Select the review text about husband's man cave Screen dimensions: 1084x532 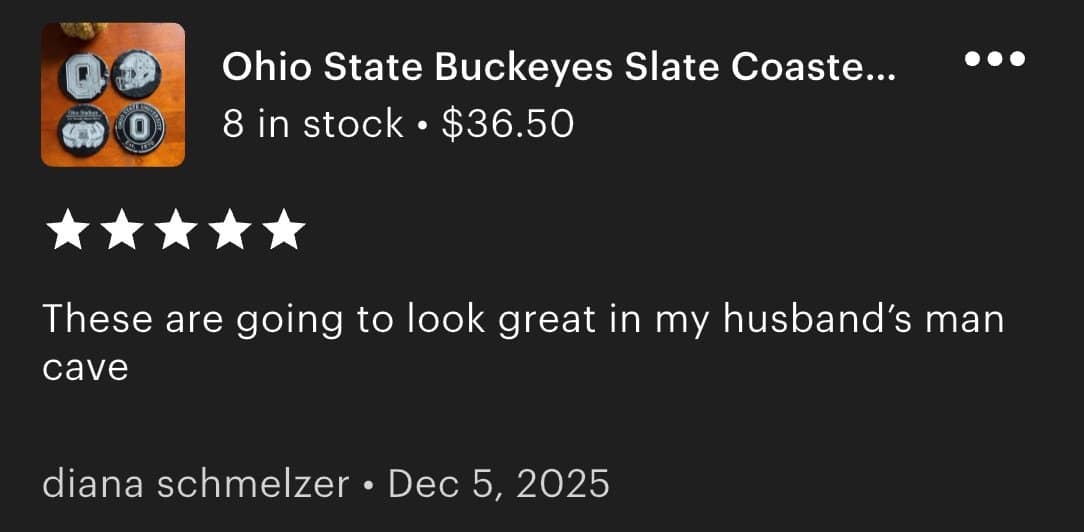click(522, 320)
